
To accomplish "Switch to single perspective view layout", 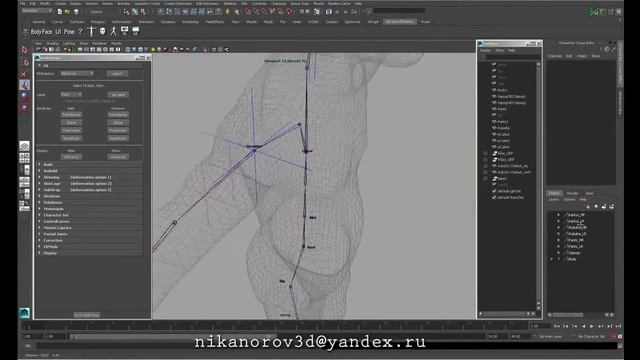I will [x=24, y=146].
